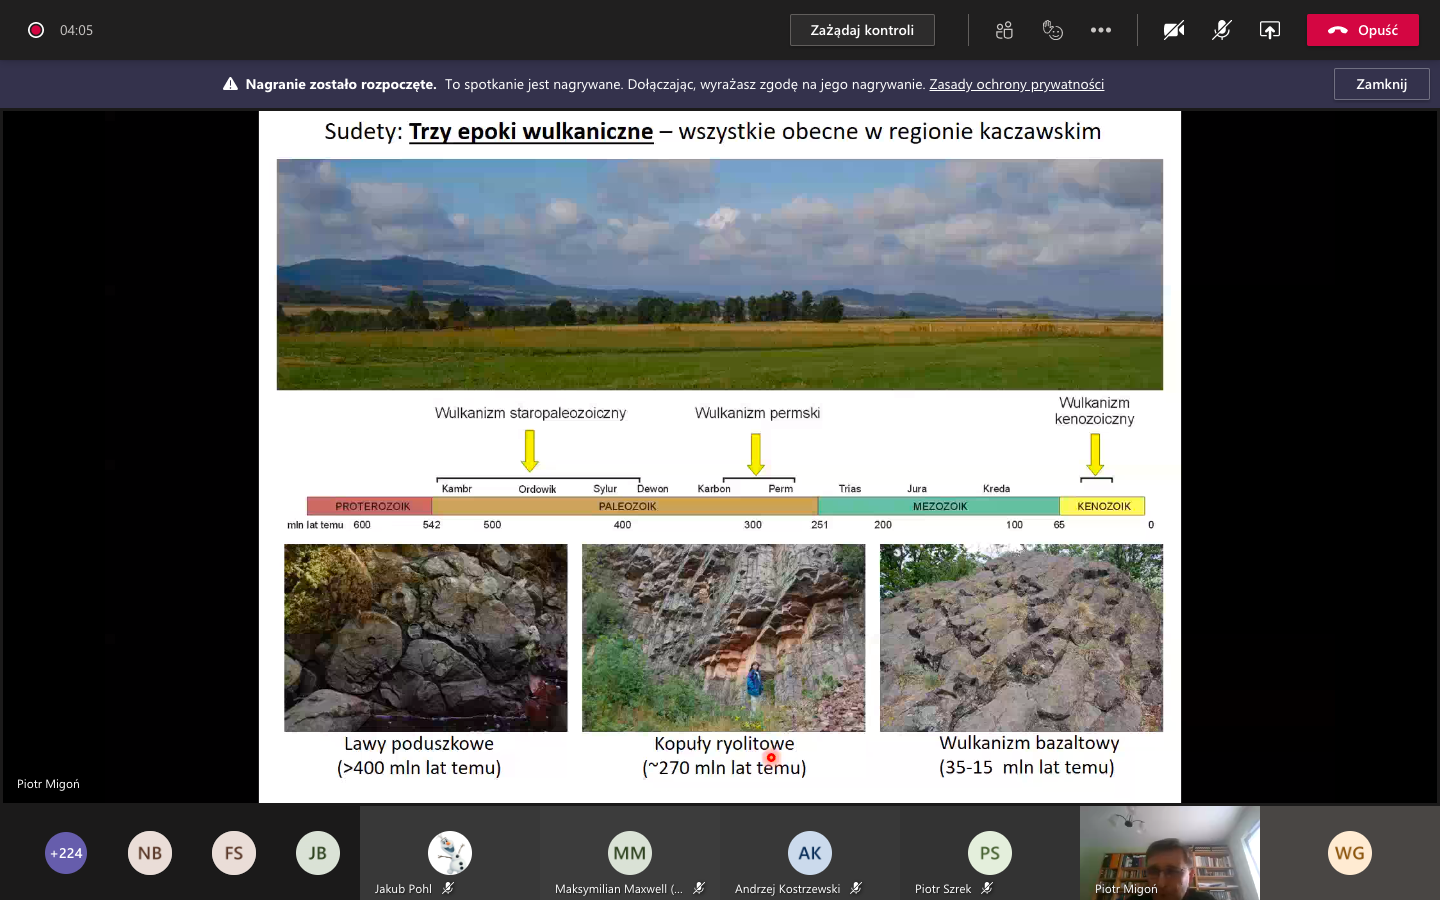Viewport: 1440px width, 900px height.
Task: Turn on the camera
Action: (1173, 30)
